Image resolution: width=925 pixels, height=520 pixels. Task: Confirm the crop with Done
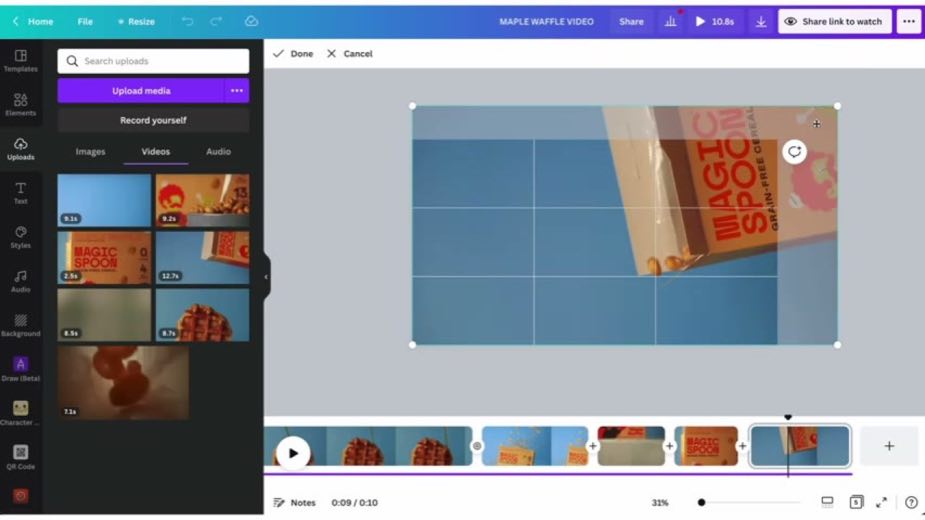[293, 54]
